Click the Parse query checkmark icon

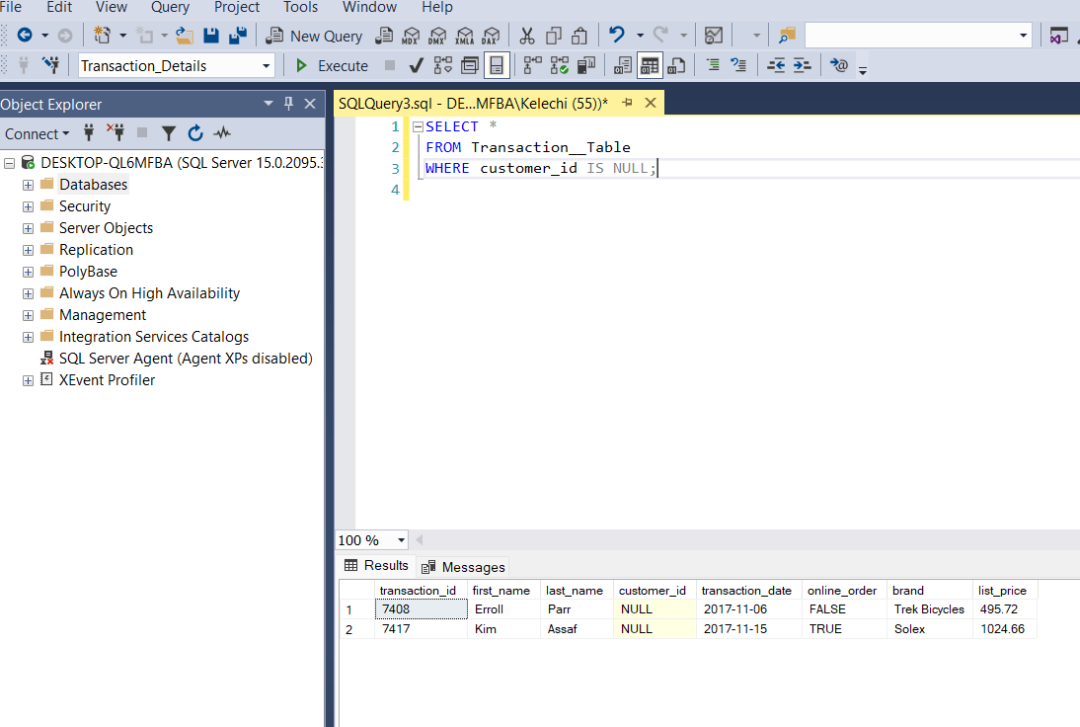pos(415,66)
